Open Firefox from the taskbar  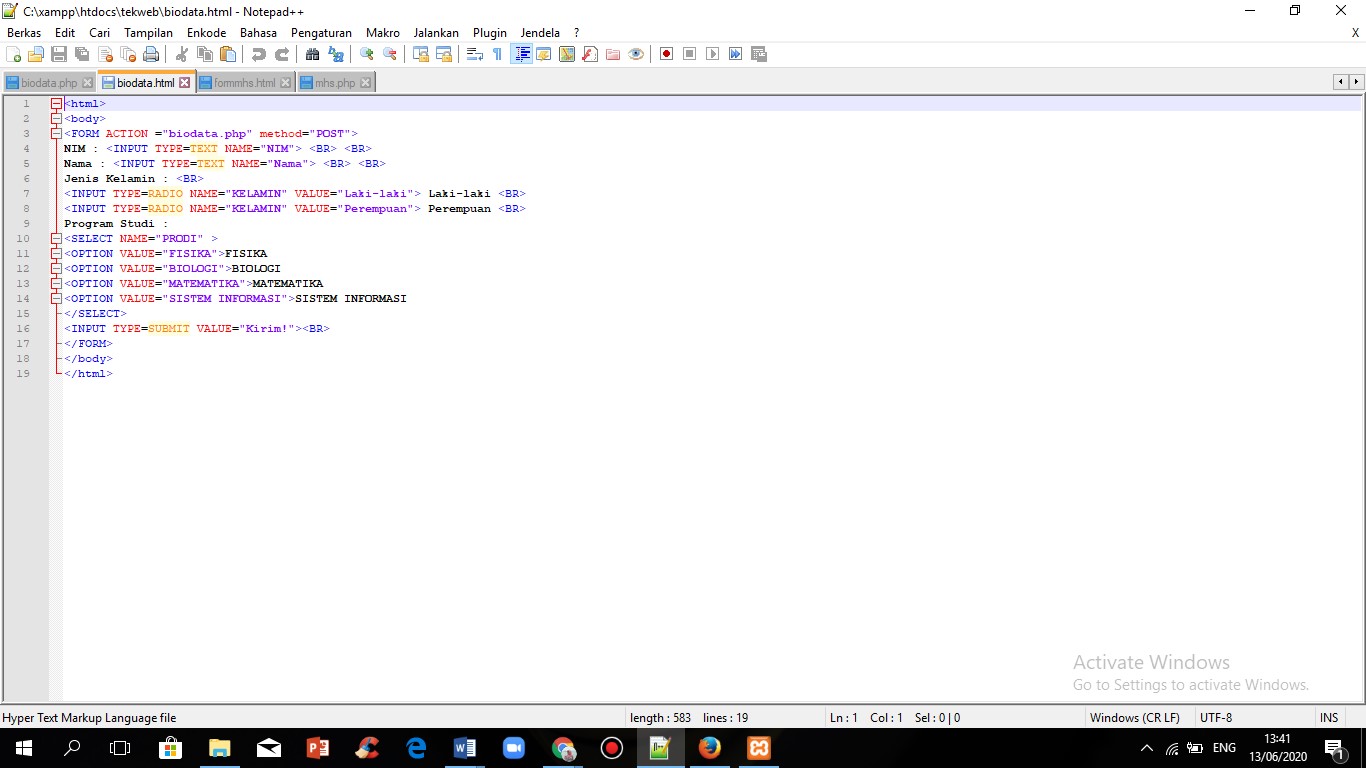coord(709,748)
